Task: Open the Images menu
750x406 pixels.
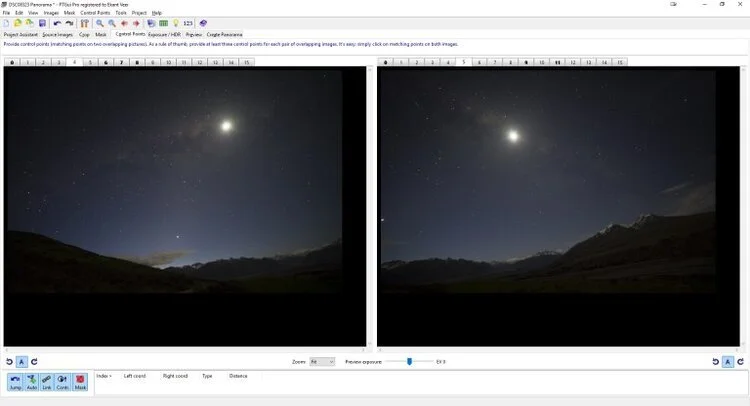Action: (51, 13)
